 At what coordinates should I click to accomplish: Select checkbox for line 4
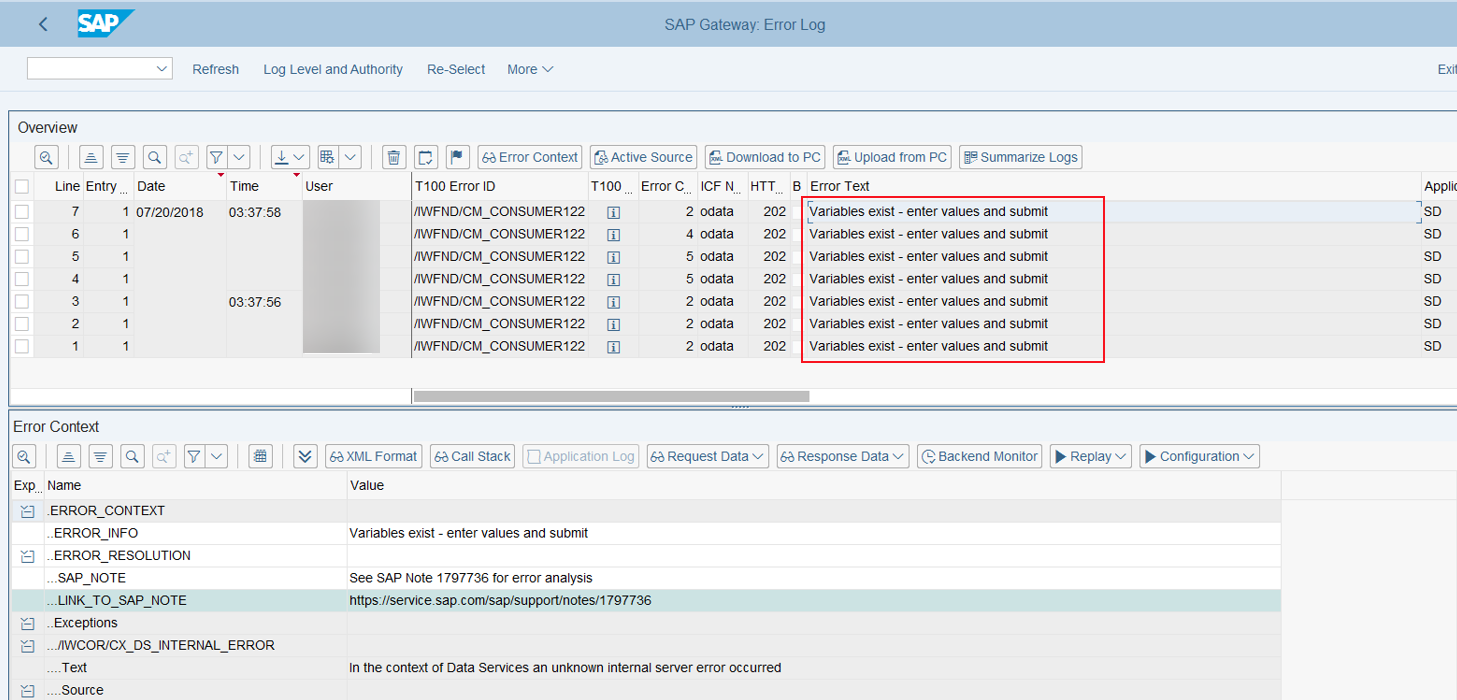pos(22,279)
